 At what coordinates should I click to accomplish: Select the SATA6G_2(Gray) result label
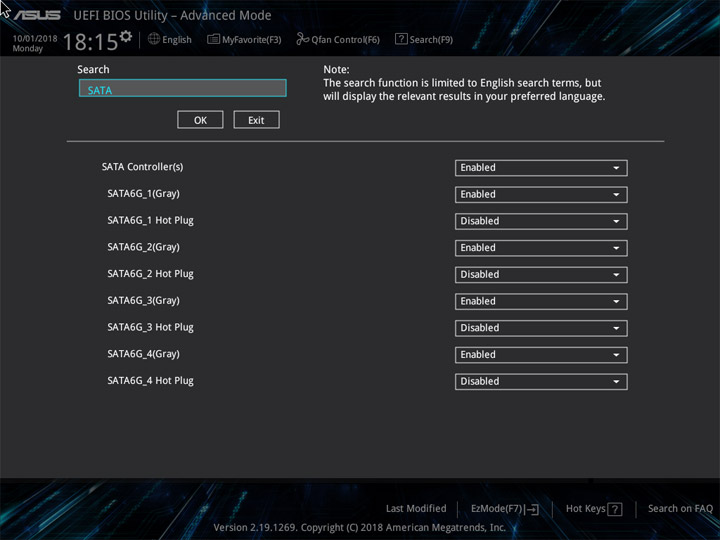[x=143, y=247]
